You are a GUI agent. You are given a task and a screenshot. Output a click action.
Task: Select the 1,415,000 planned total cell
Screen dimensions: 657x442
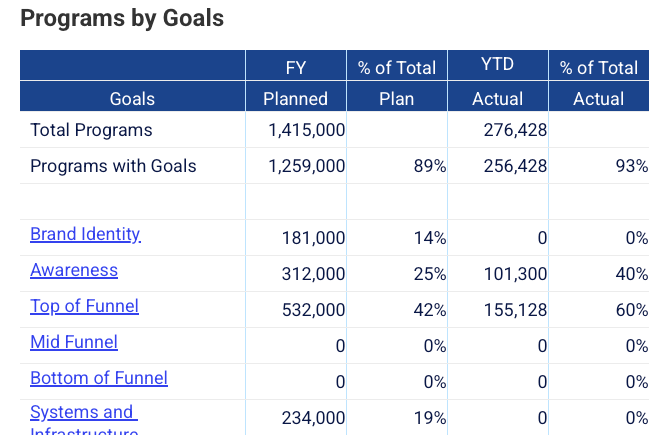tap(307, 130)
